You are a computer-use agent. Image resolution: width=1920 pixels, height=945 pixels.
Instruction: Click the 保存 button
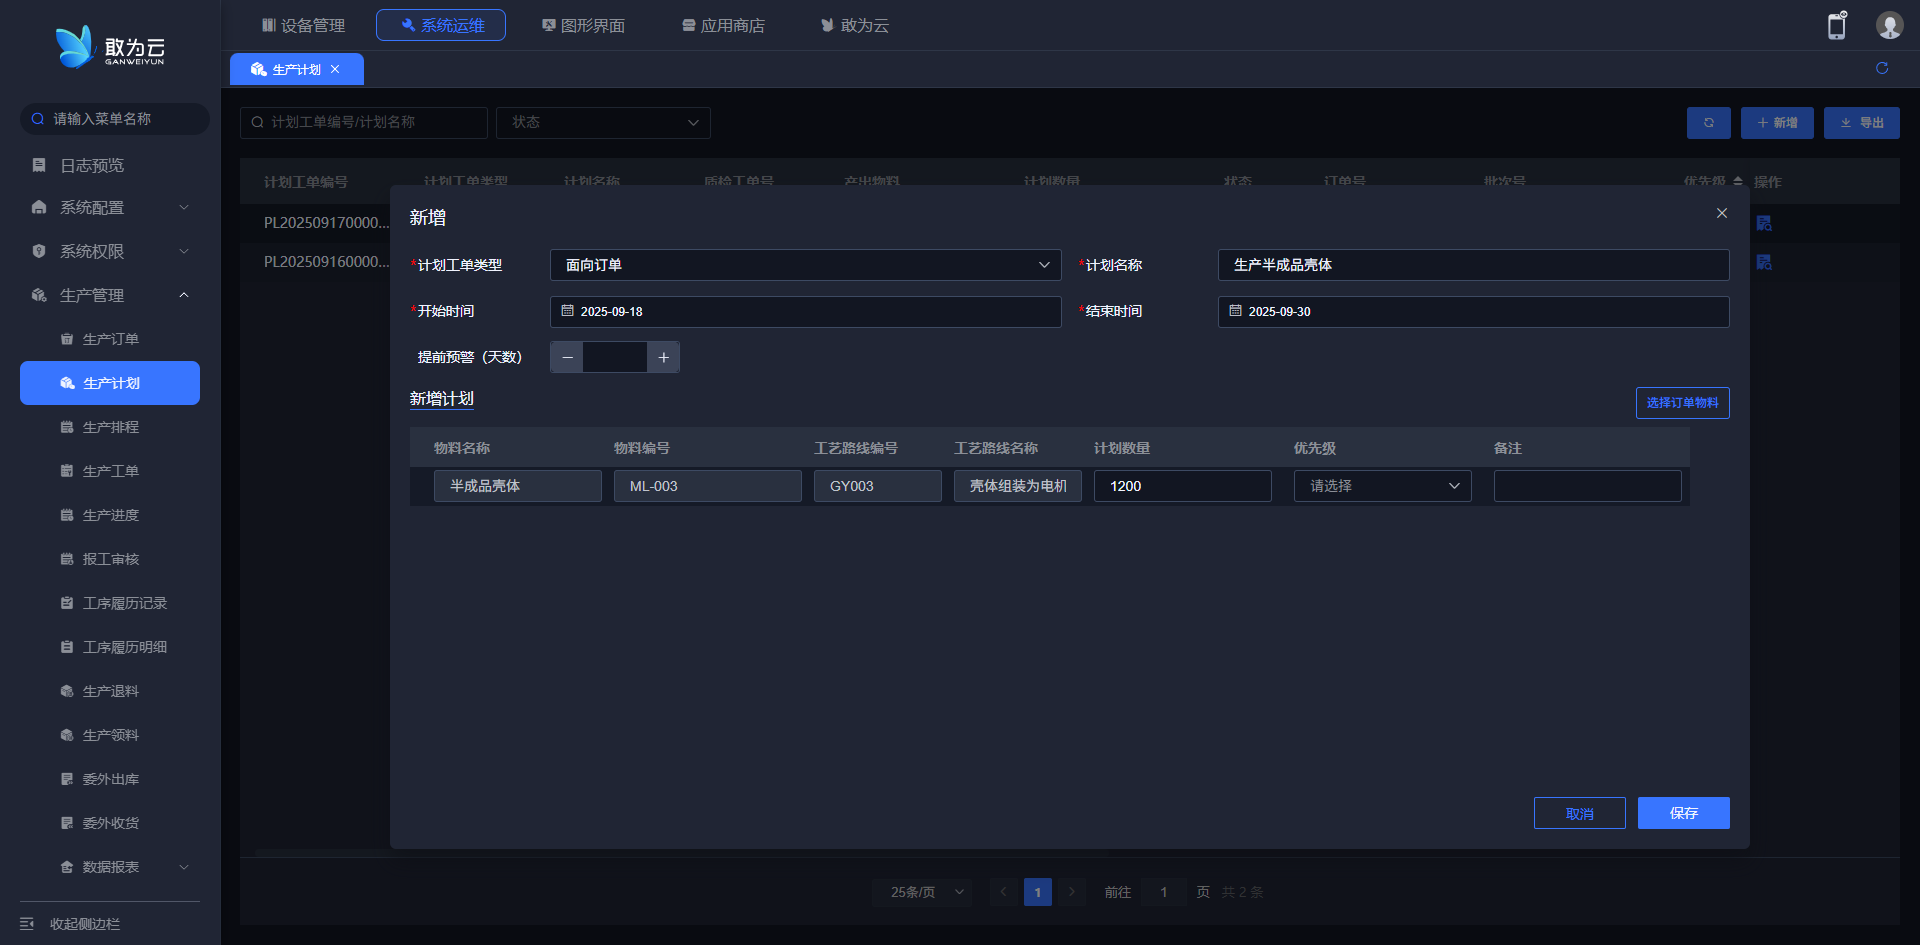point(1683,813)
